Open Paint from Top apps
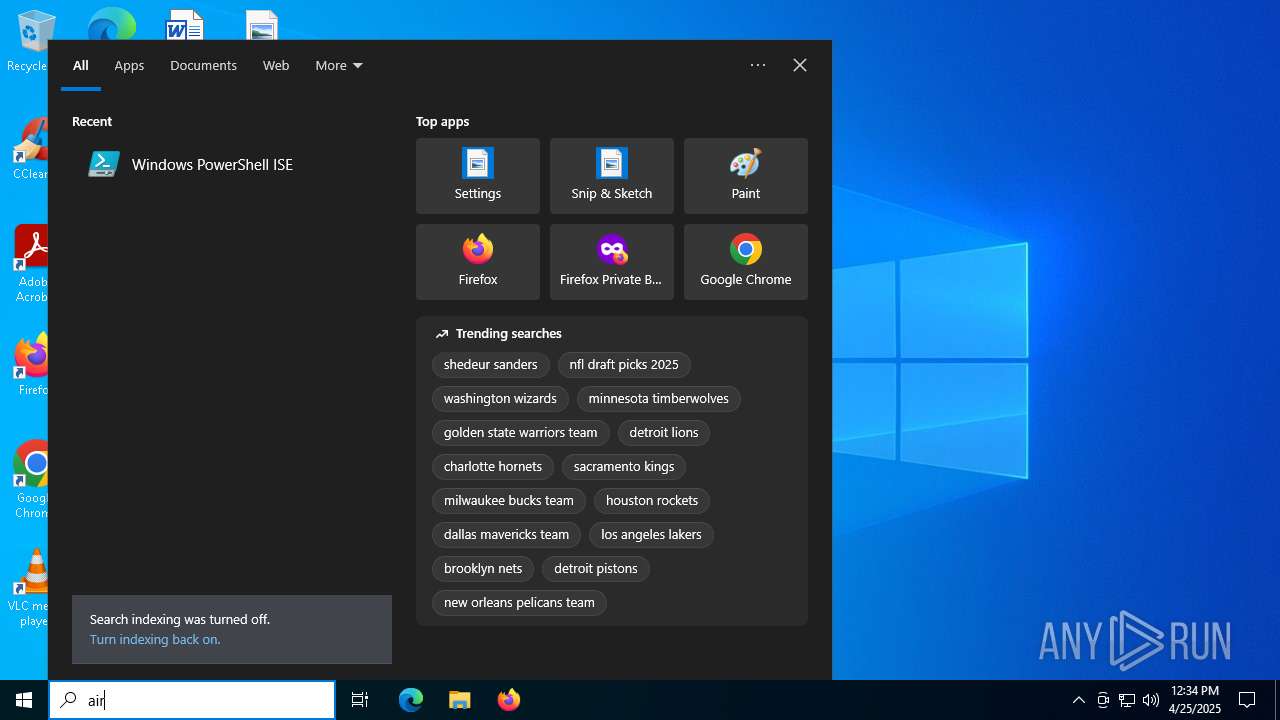The height and width of the screenshot is (720, 1280). [x=746, y=176]
